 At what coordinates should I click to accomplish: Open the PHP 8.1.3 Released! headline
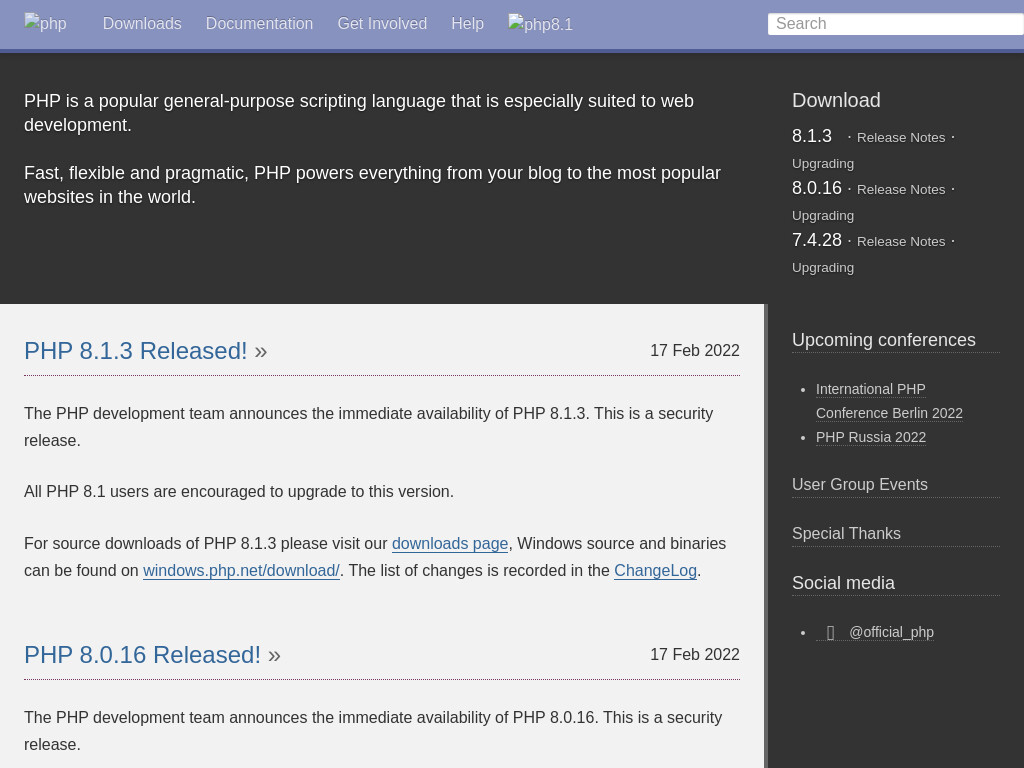[136, 351]
